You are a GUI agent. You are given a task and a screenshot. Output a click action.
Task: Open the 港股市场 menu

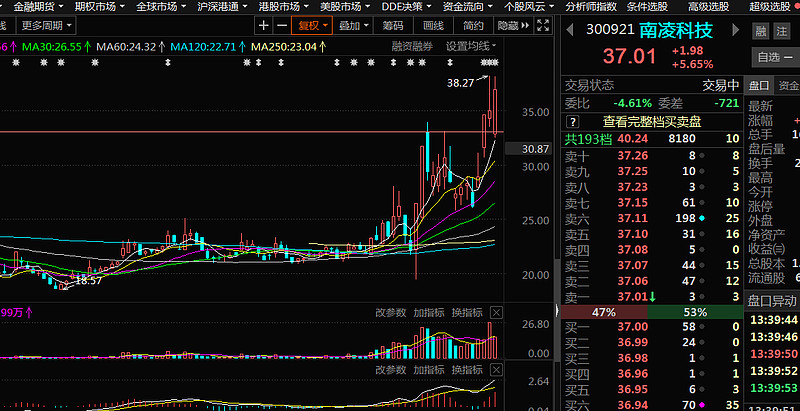click(283, 7)
